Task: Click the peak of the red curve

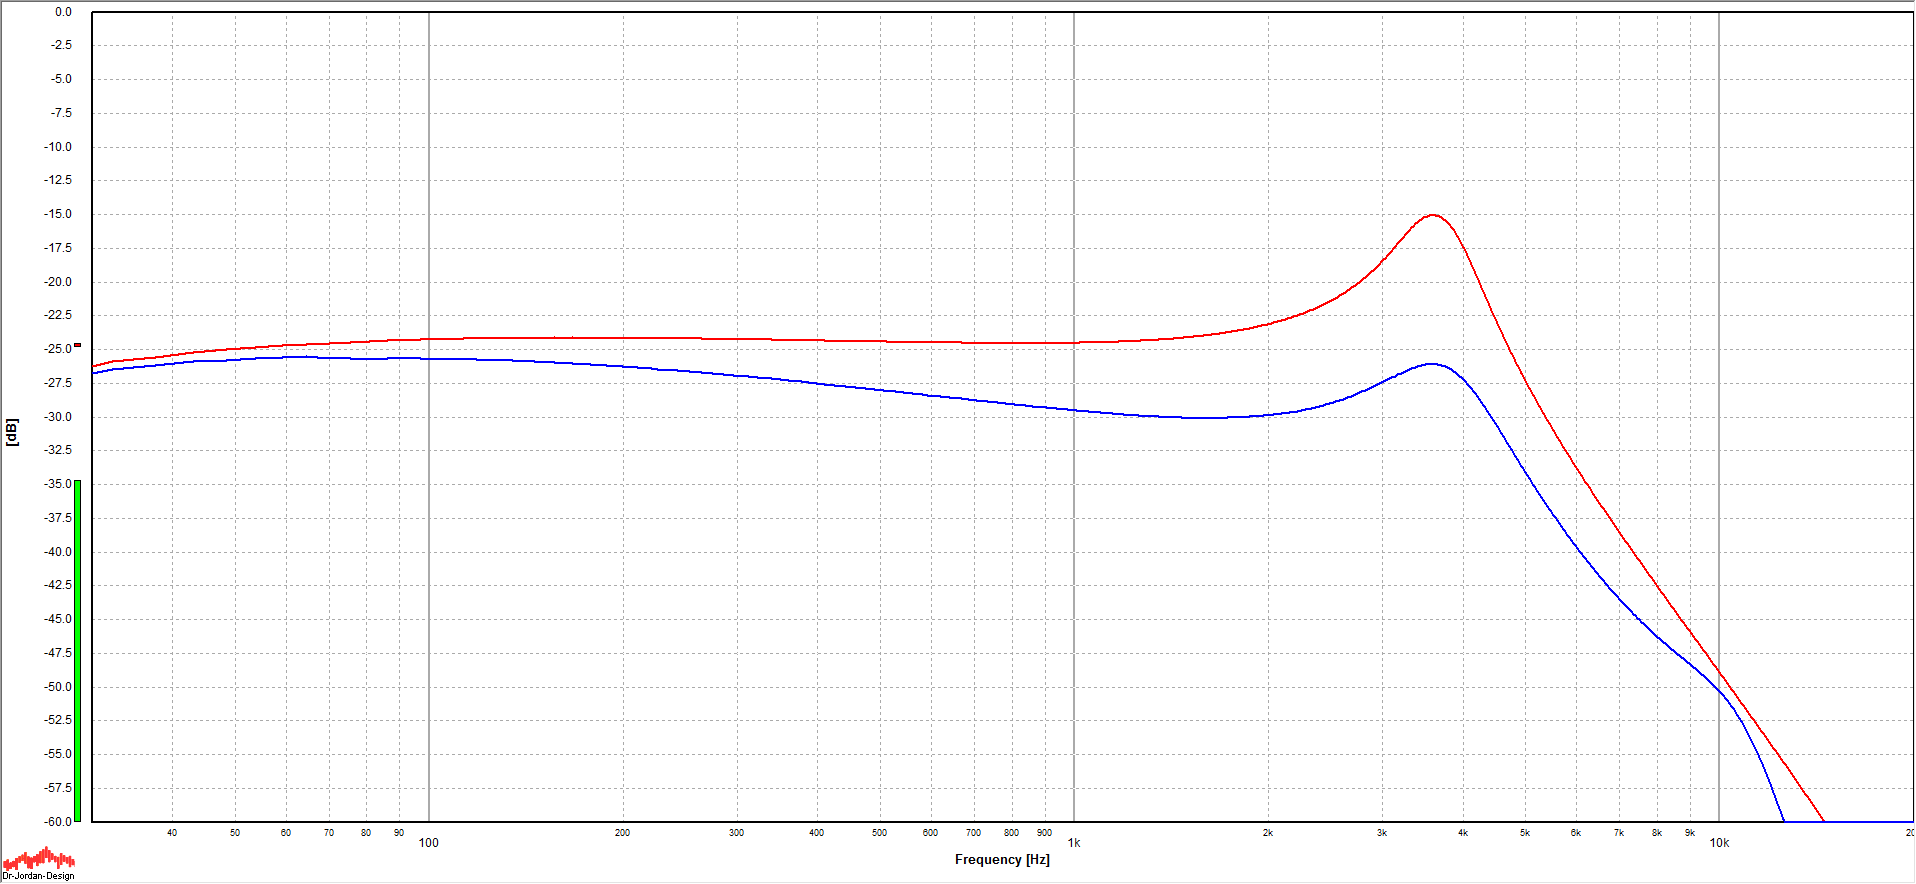Action: coord(1433,215)
